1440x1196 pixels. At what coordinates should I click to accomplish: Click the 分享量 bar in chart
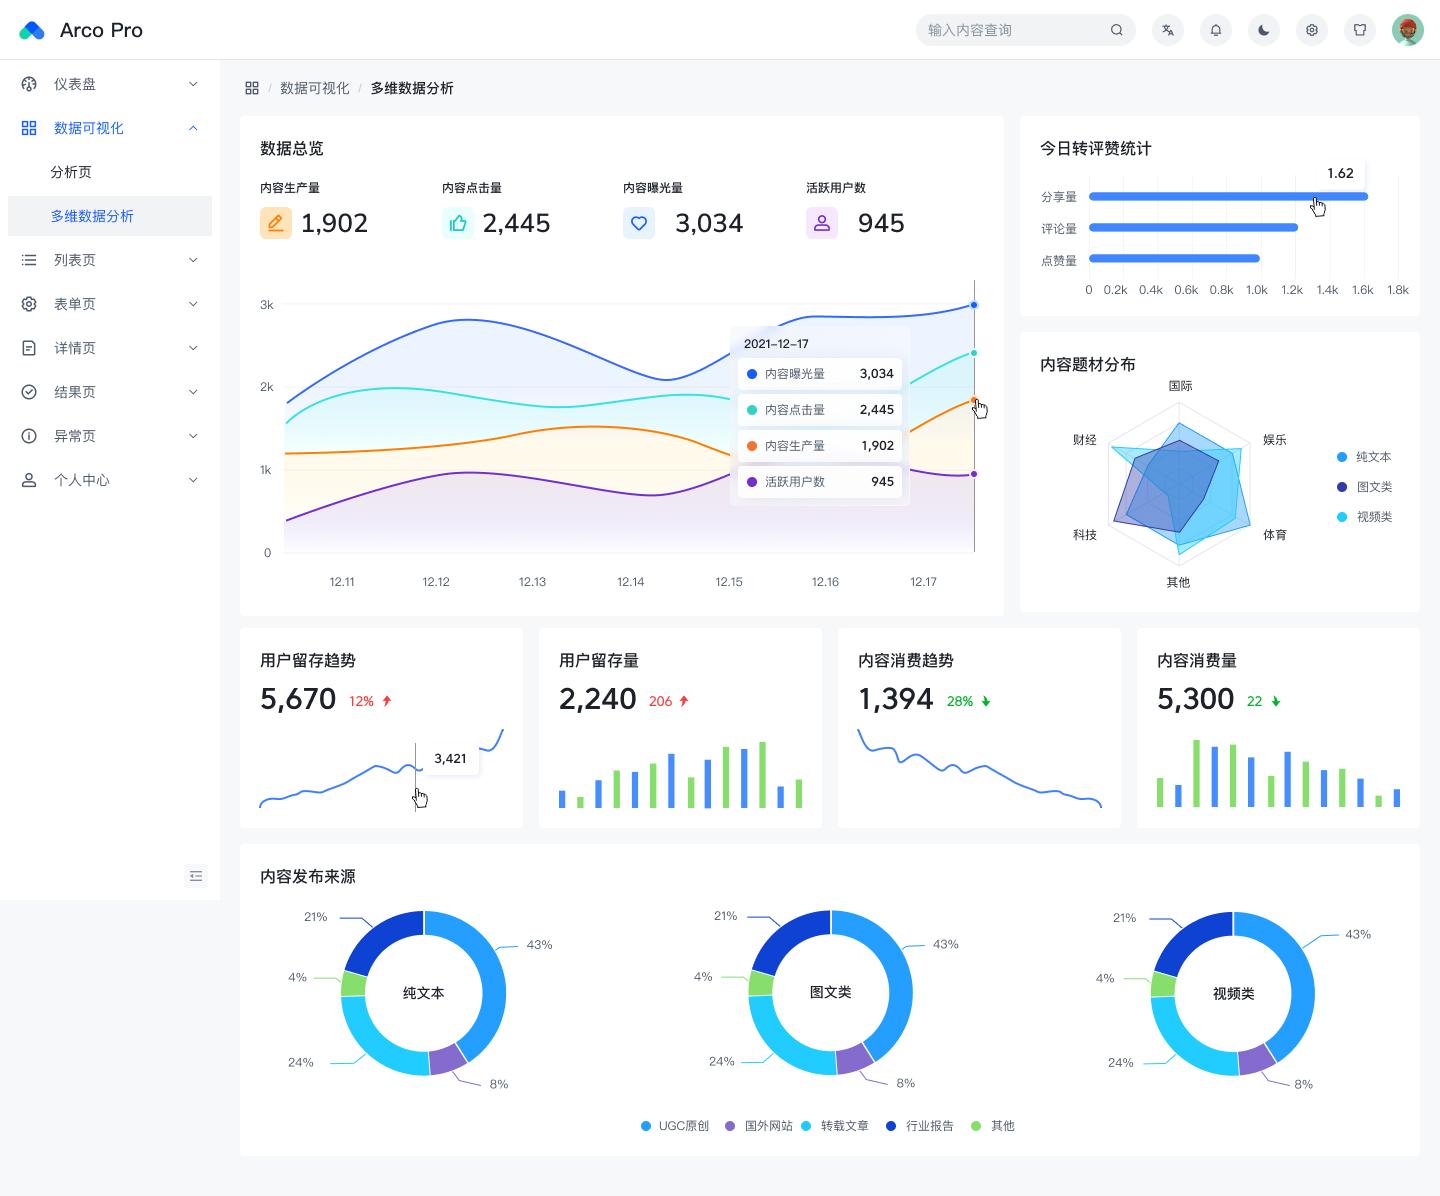(x=1228, y=196)
